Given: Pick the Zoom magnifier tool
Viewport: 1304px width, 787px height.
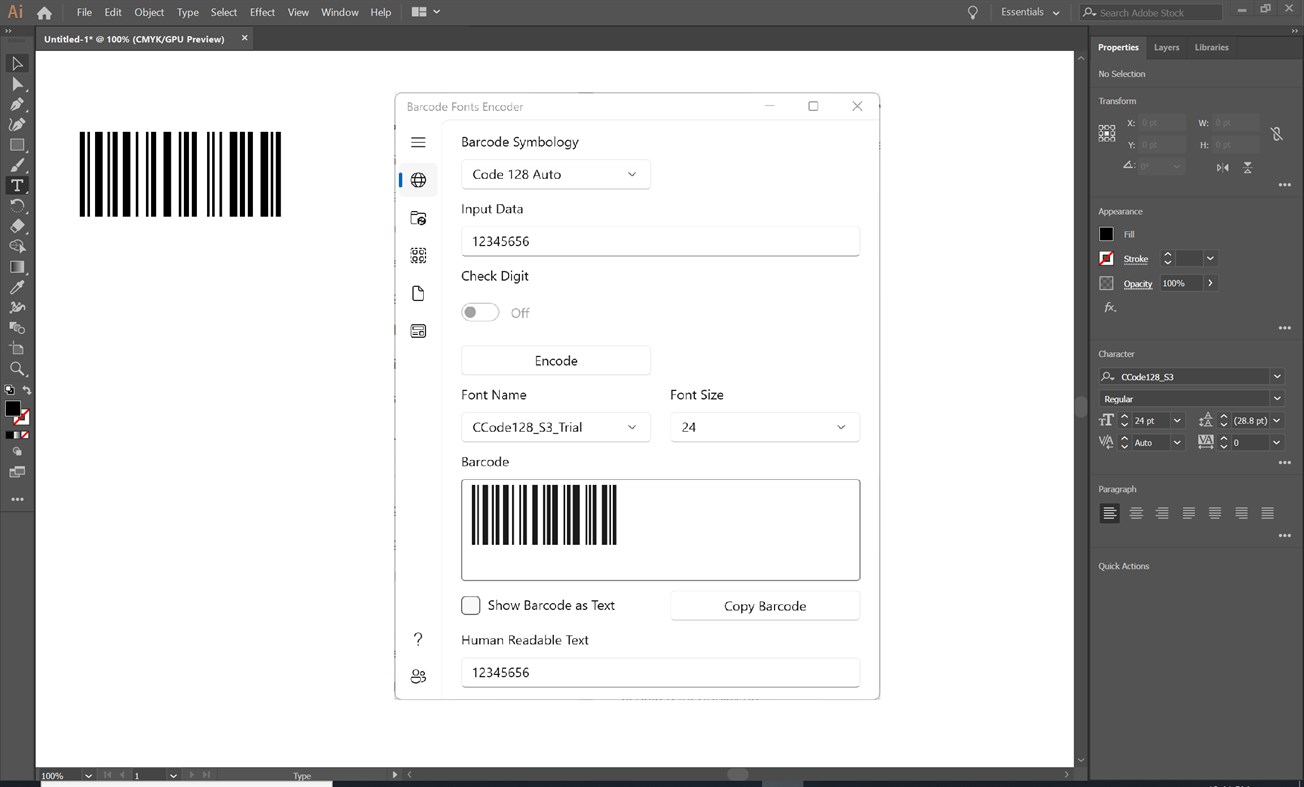Looking at the screenshot, I should tap(16, 368).
